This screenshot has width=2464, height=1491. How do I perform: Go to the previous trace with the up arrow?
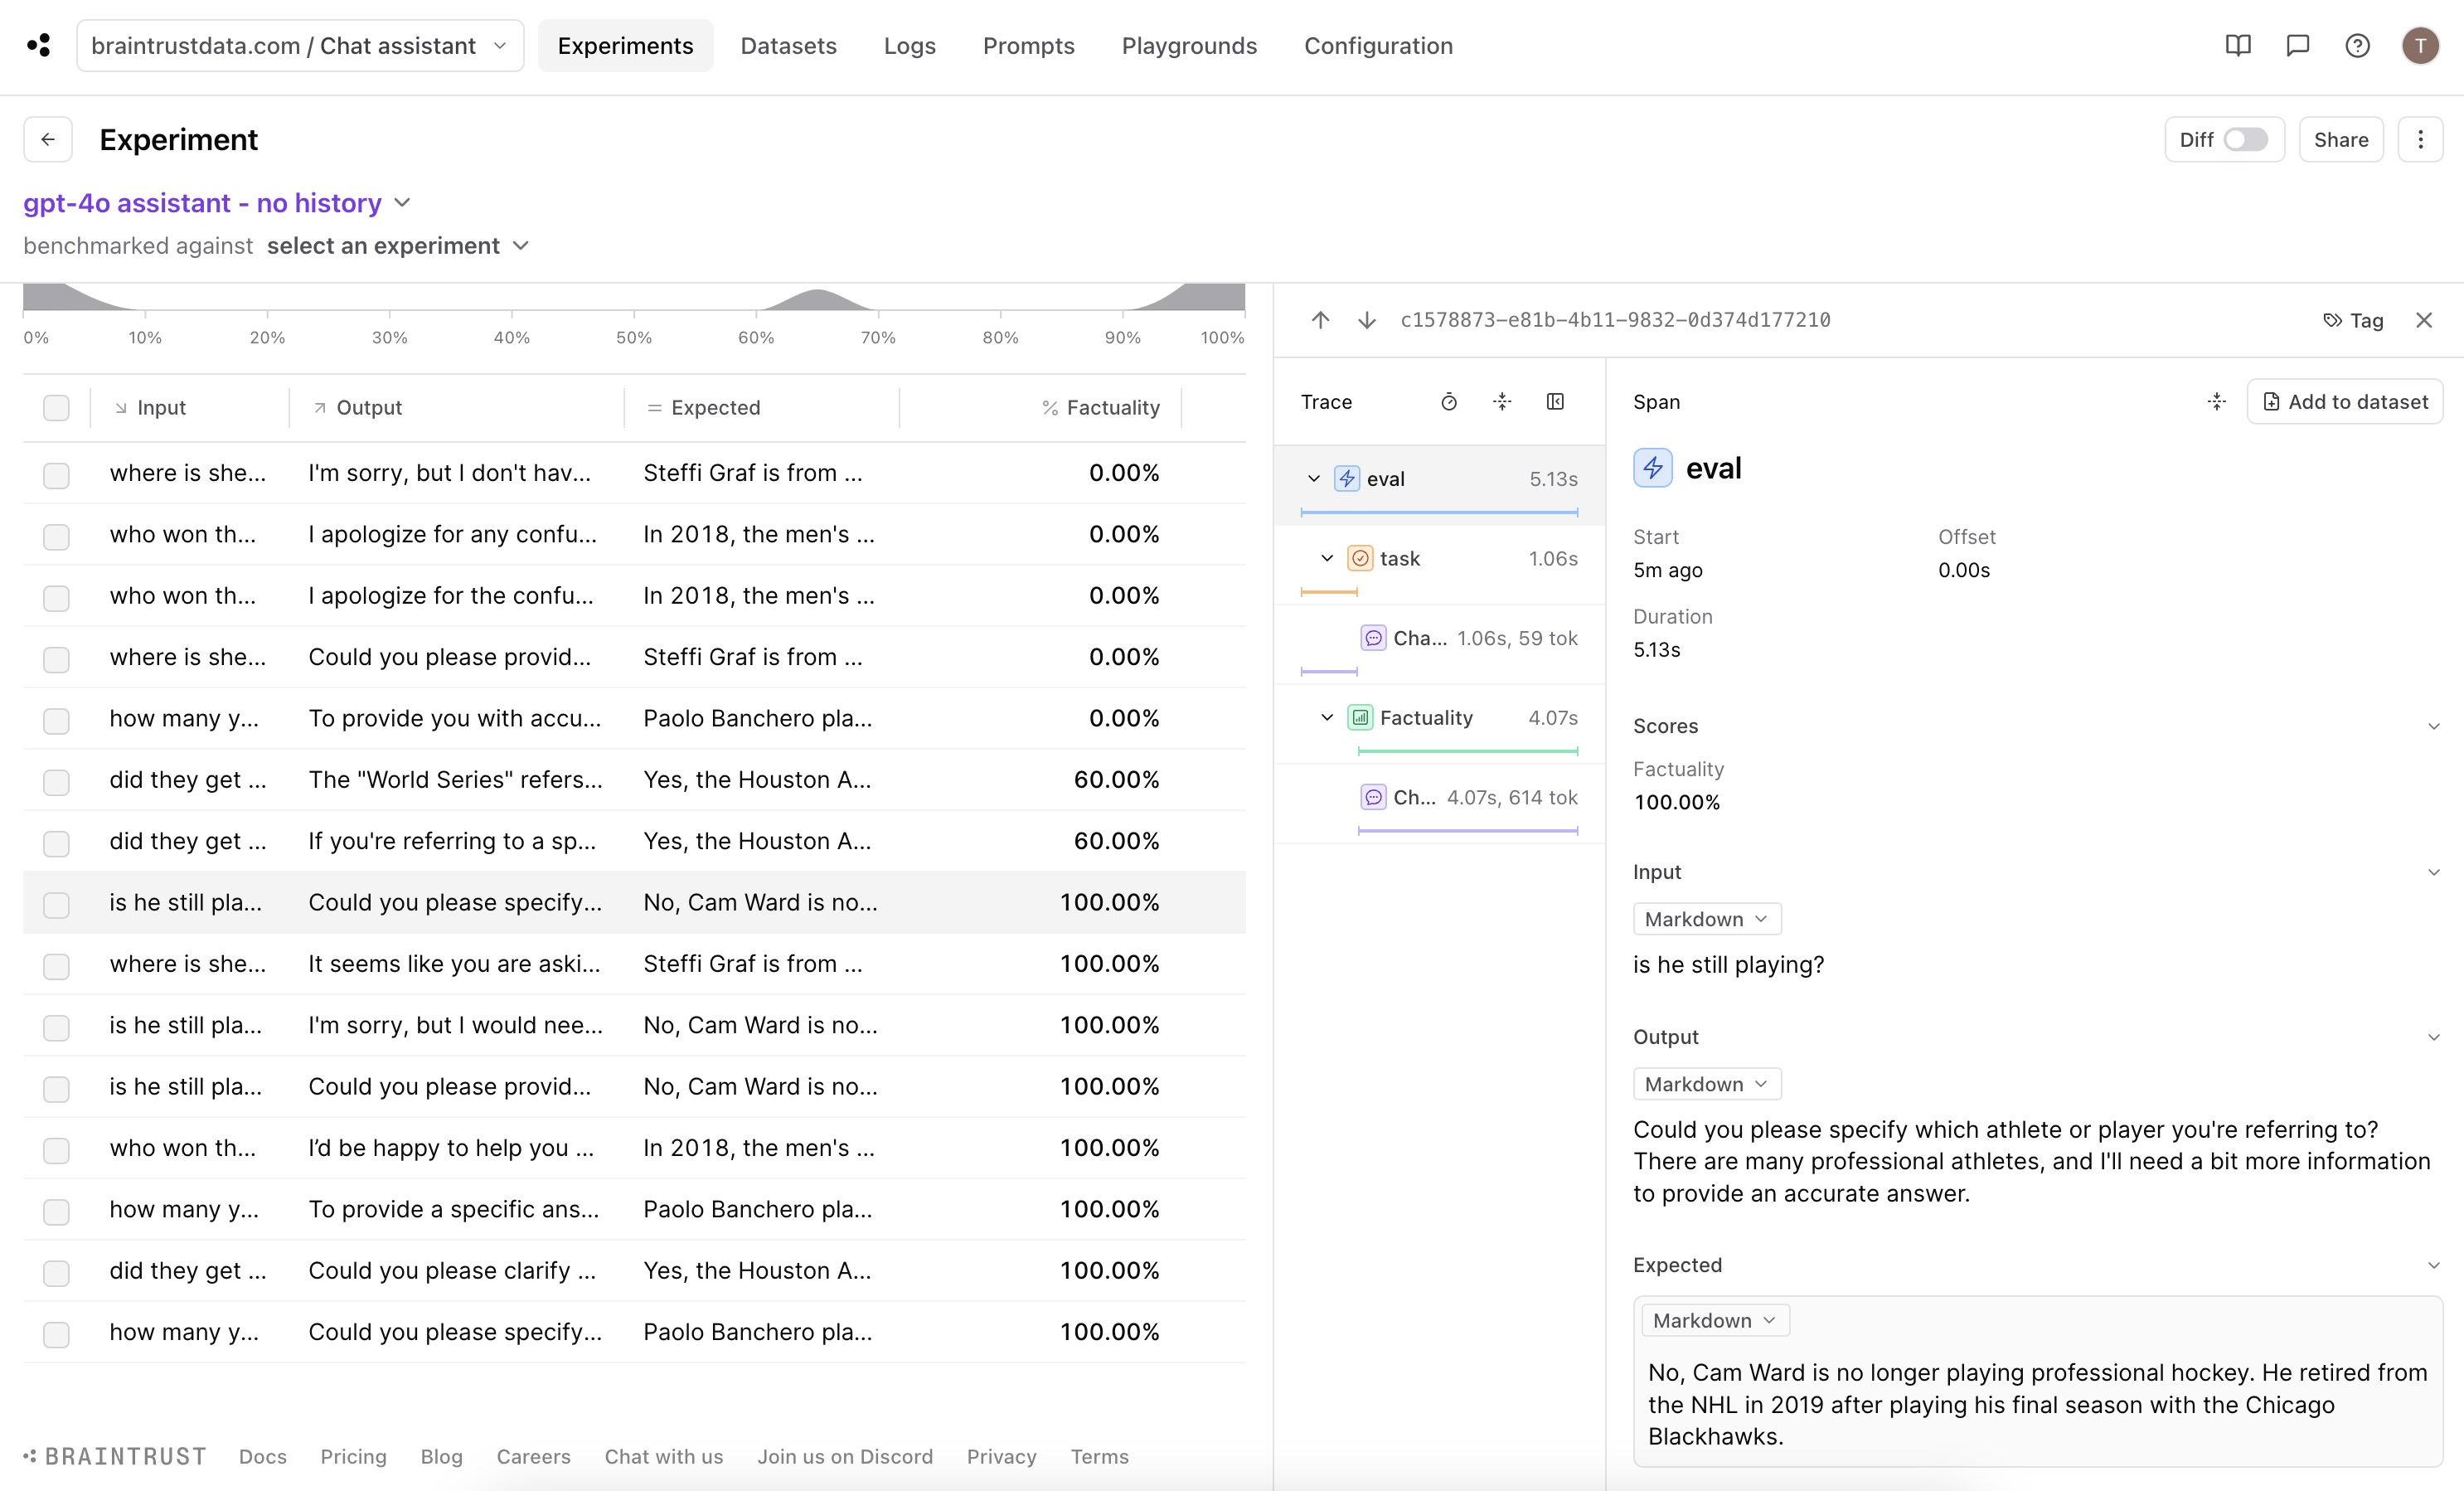[x=1320, y=320]
